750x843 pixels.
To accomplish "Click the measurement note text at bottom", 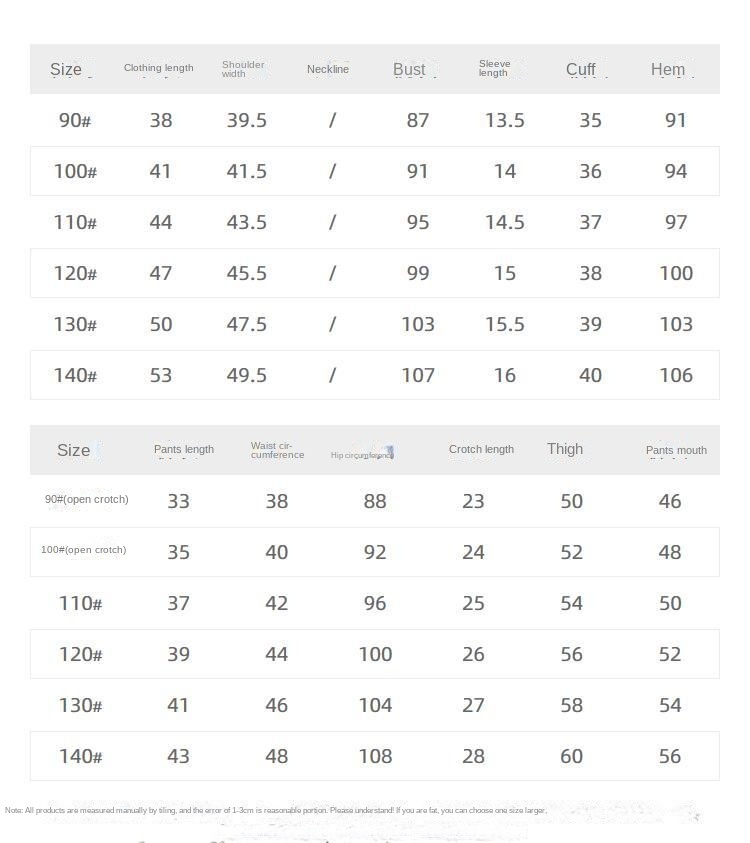I will (x=276, y=810).
